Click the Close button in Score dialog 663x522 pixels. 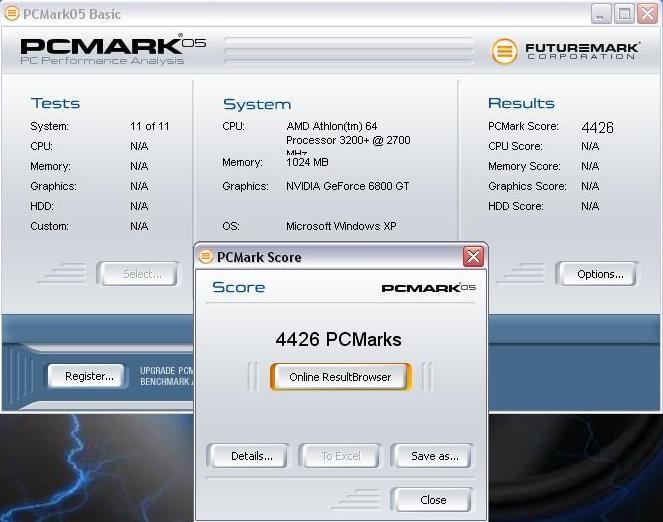click(433, 500)
